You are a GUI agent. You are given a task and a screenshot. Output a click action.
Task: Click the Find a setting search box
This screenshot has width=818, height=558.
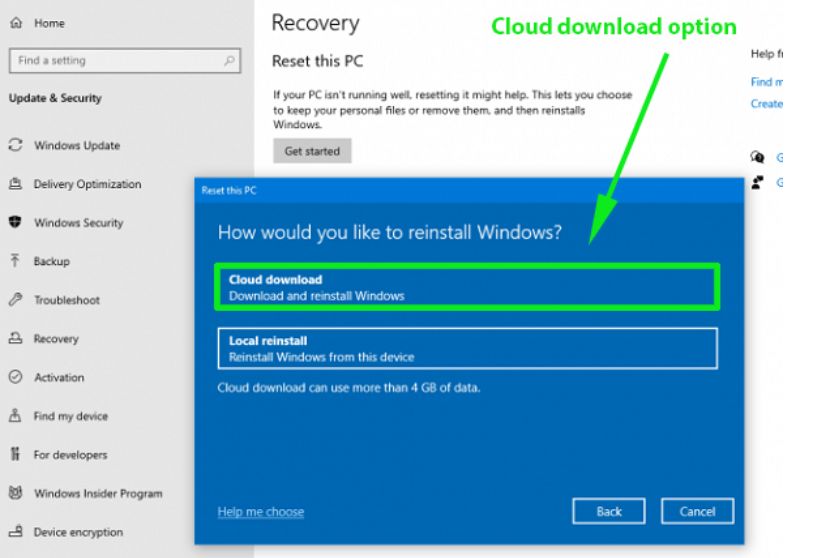[125, 60]
